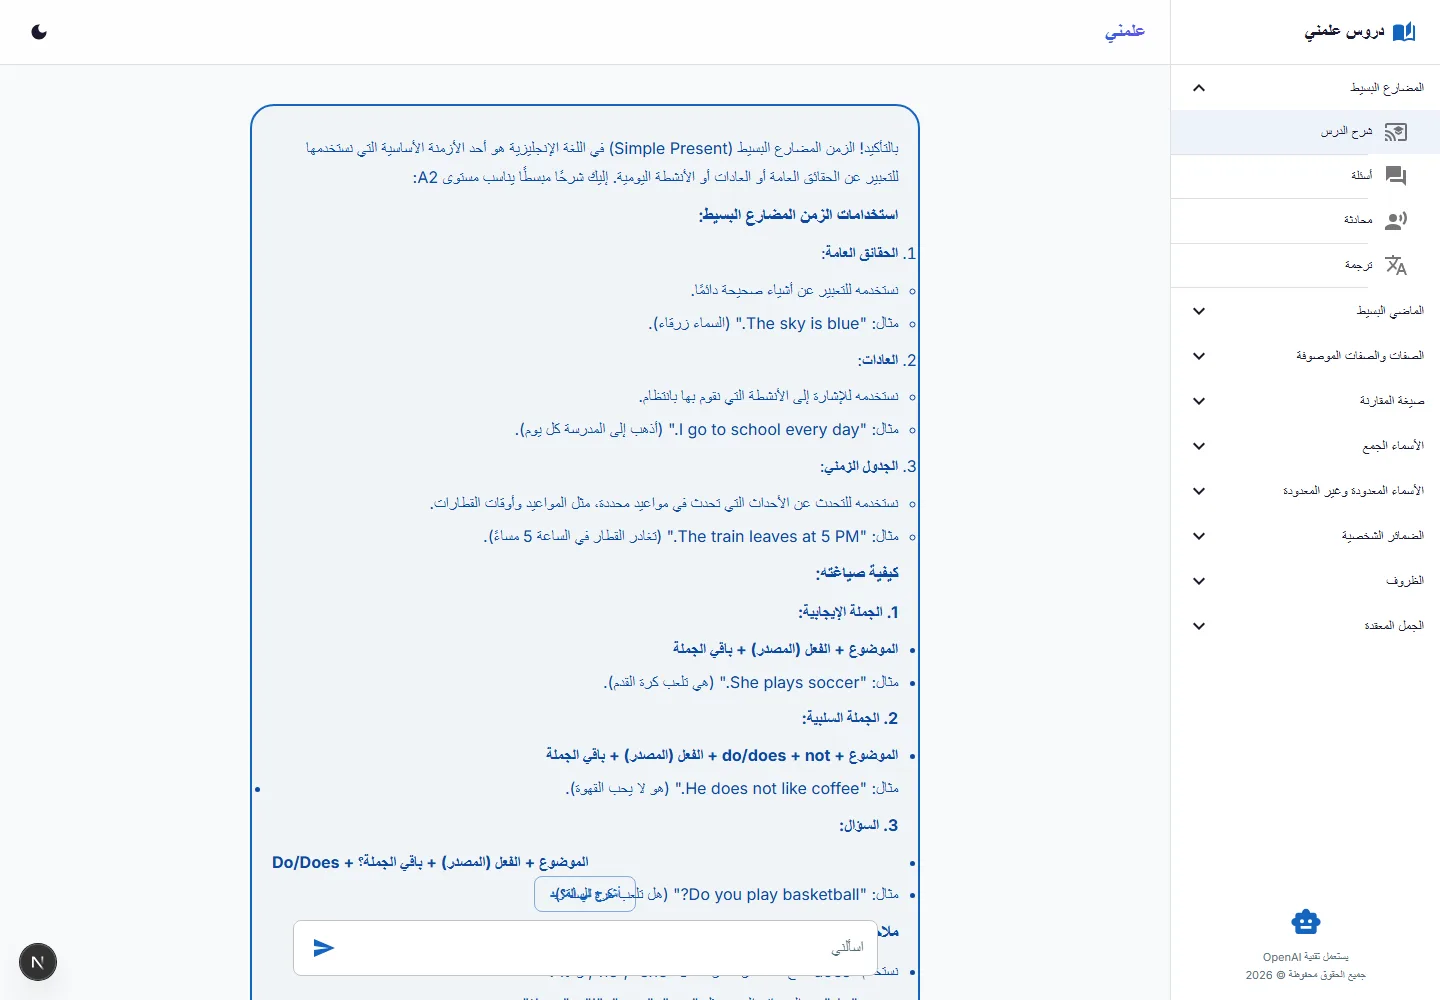The width and height of the screenshot is (1440, 1000).
Task: Click the السؤال numbered heading
Action: pyautogui.click(x=868, y=825)
